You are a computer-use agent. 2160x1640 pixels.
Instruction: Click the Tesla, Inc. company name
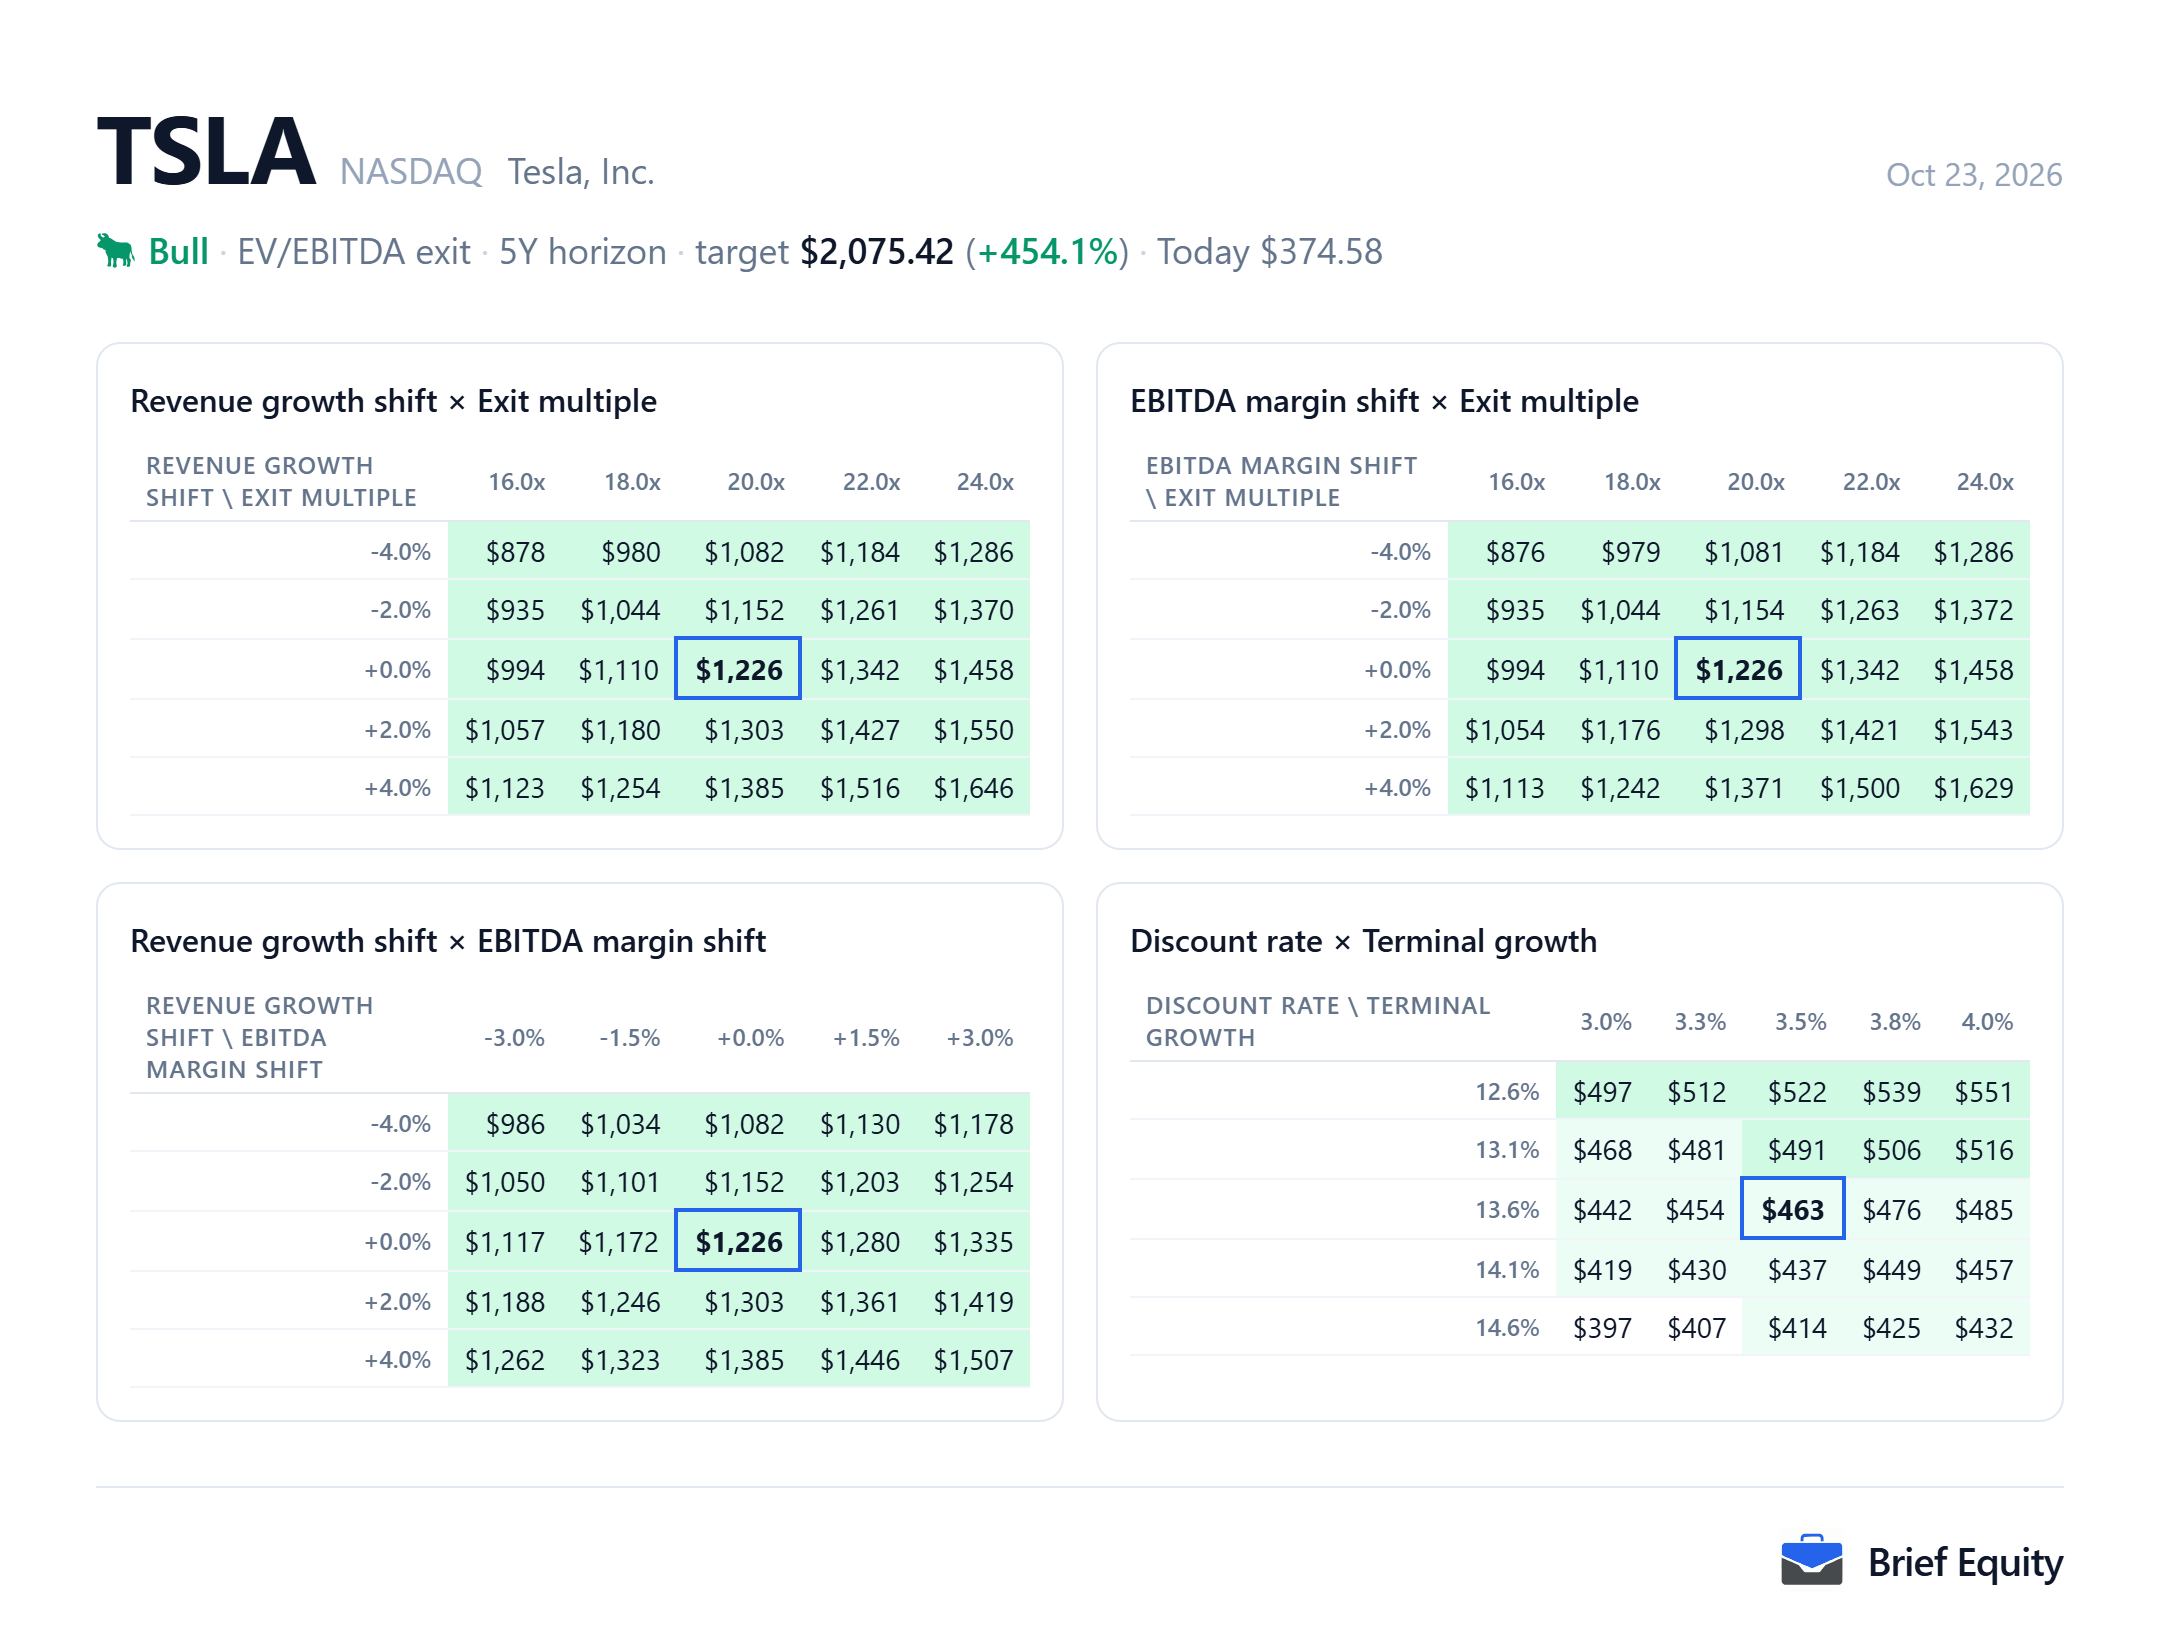(x=581, y=172)
